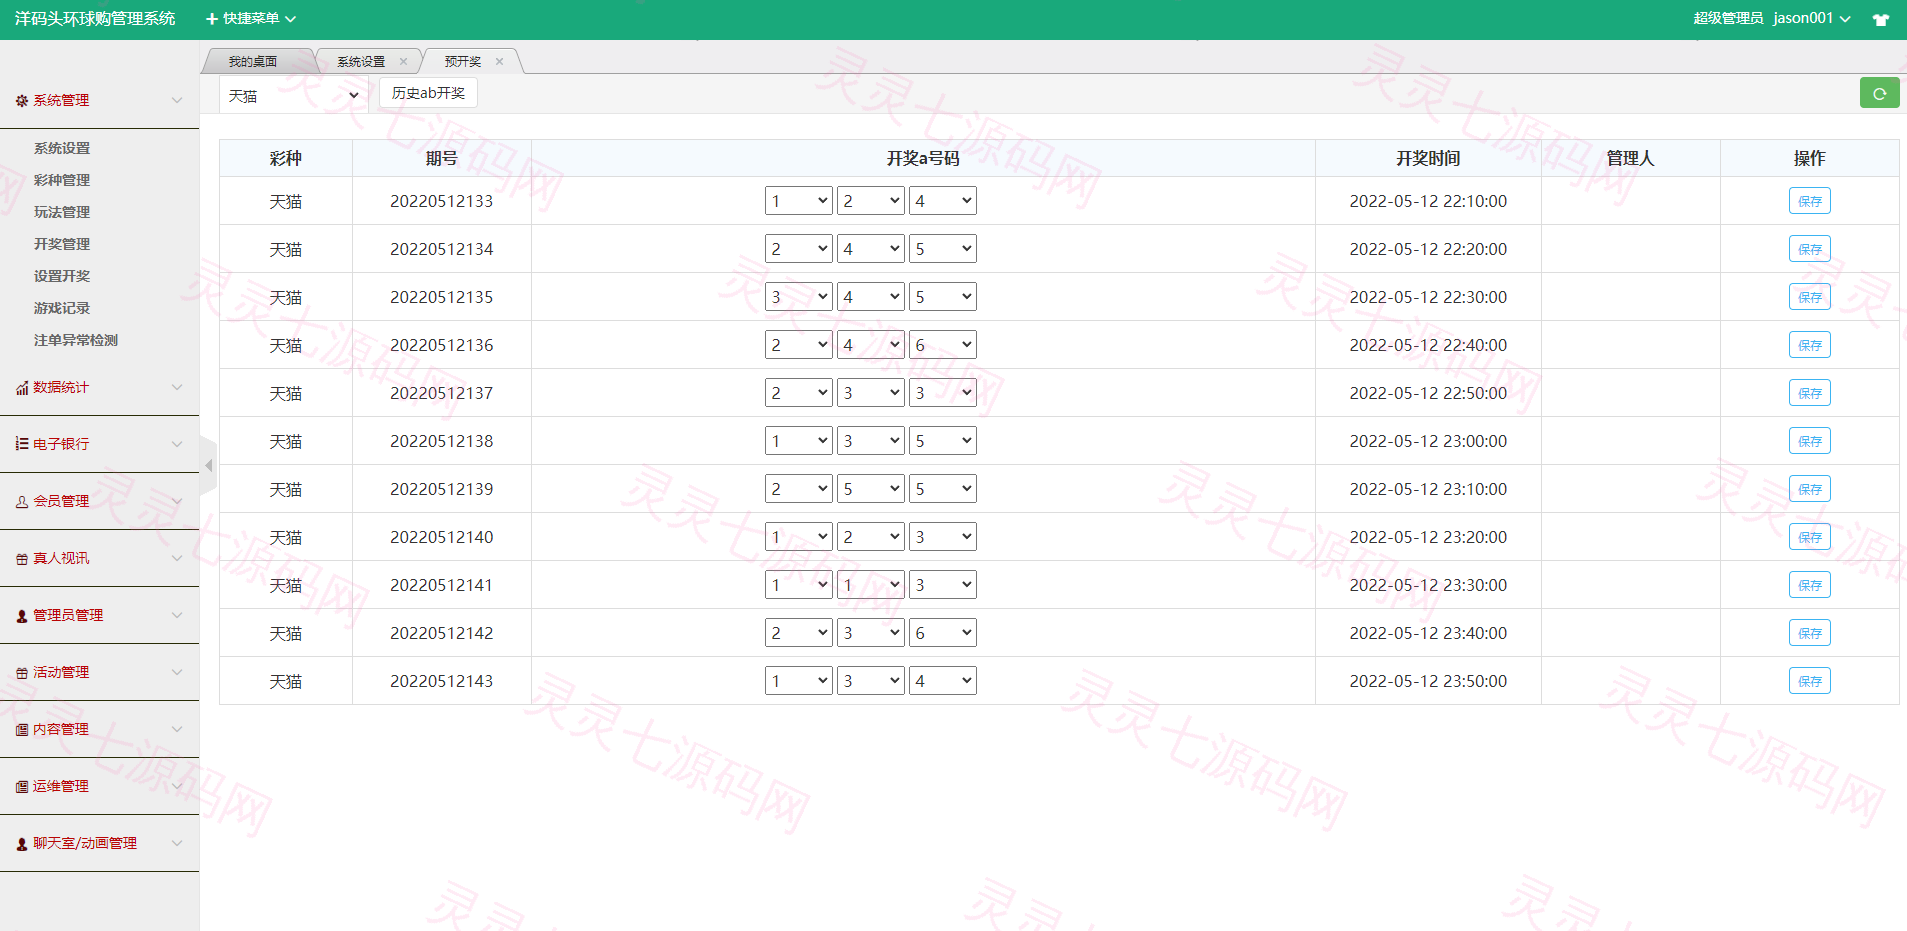The width and height of the screenshot is (1907, 931).
Task: Expand the 电子银行 menu chevron
Action: pos(177,444)
